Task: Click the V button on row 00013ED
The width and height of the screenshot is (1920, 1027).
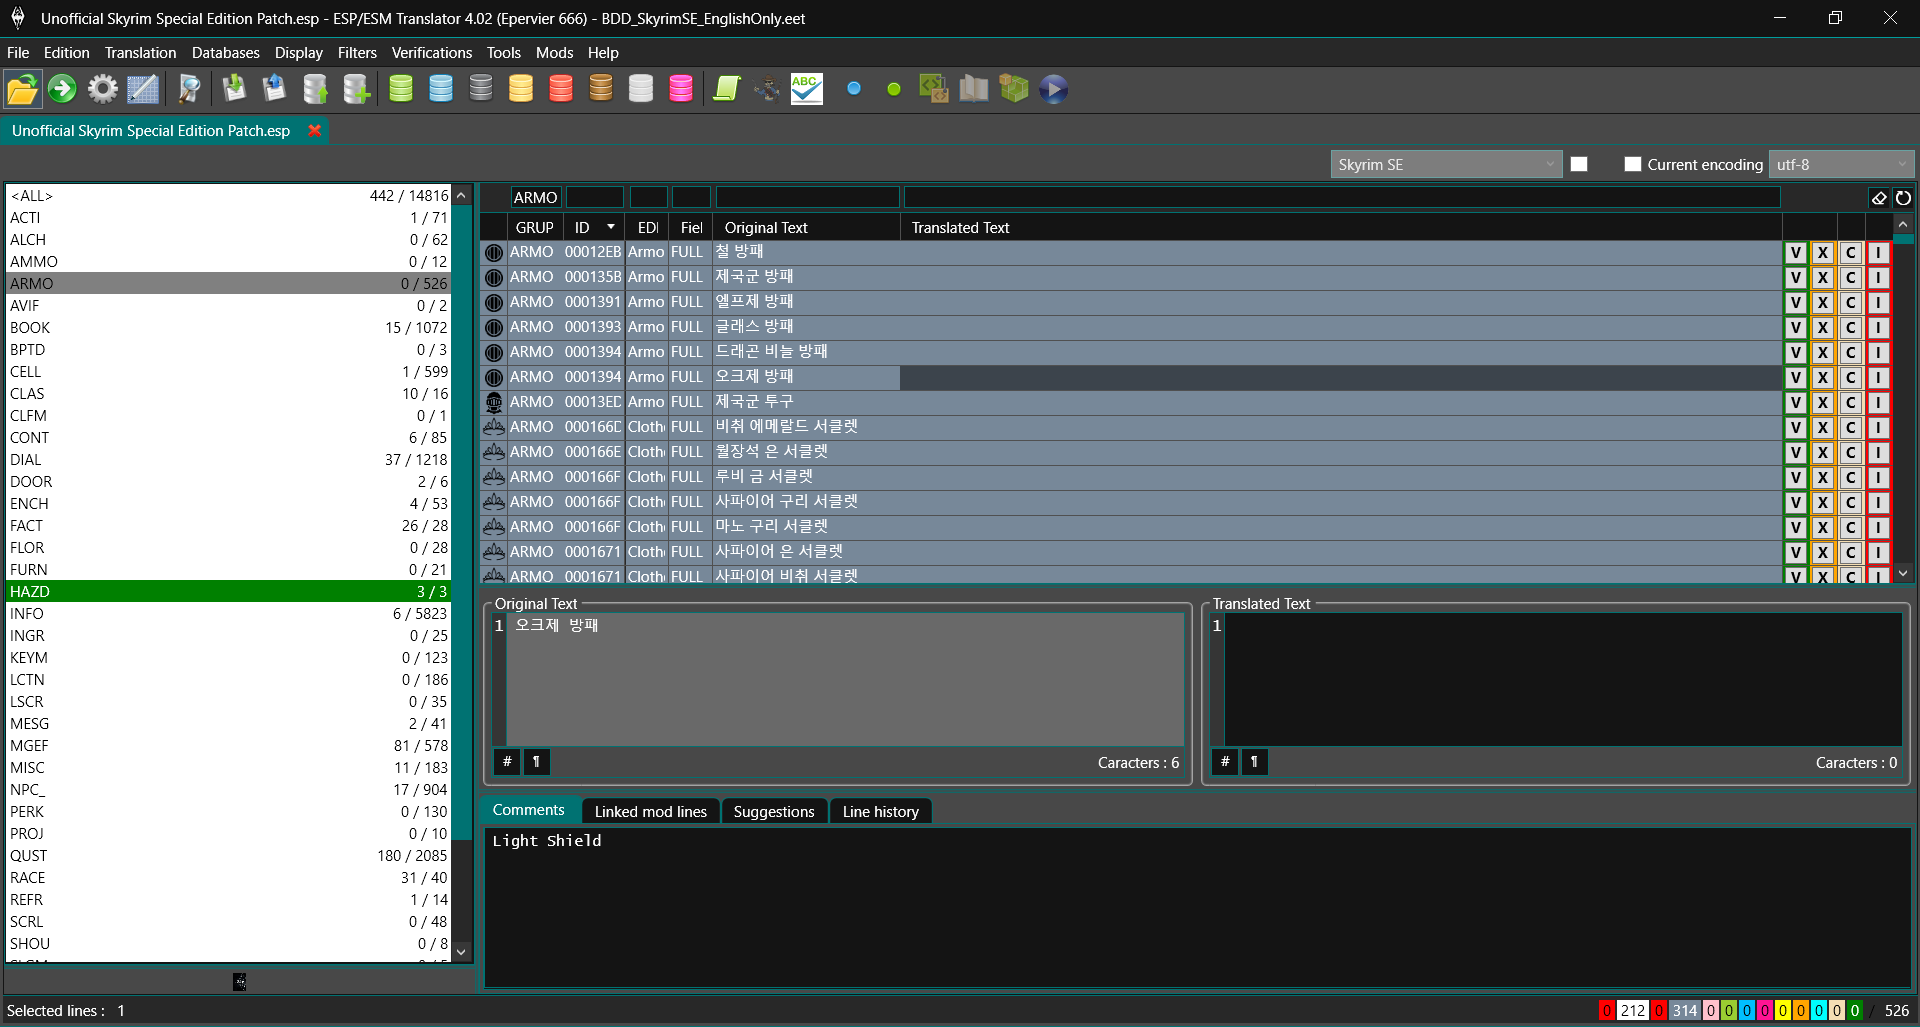Action: coord(1796,402)
